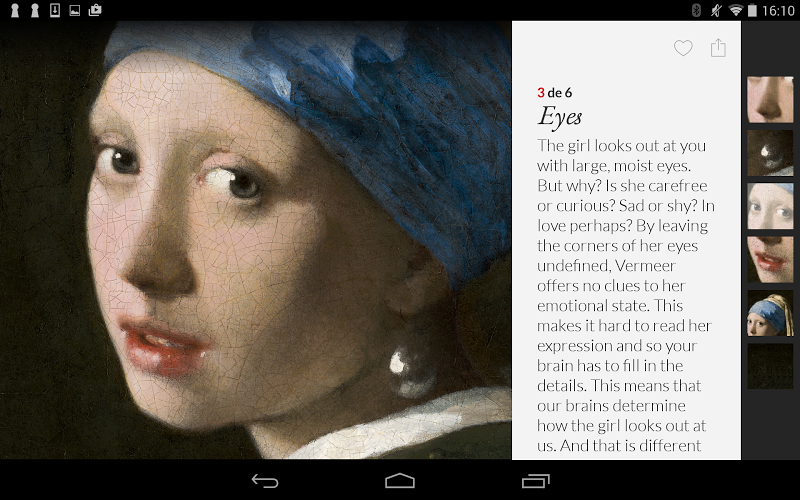Tap the Wi-Fi status icon
The width and height of the screenshot is (800, 500).
[735, 10]
